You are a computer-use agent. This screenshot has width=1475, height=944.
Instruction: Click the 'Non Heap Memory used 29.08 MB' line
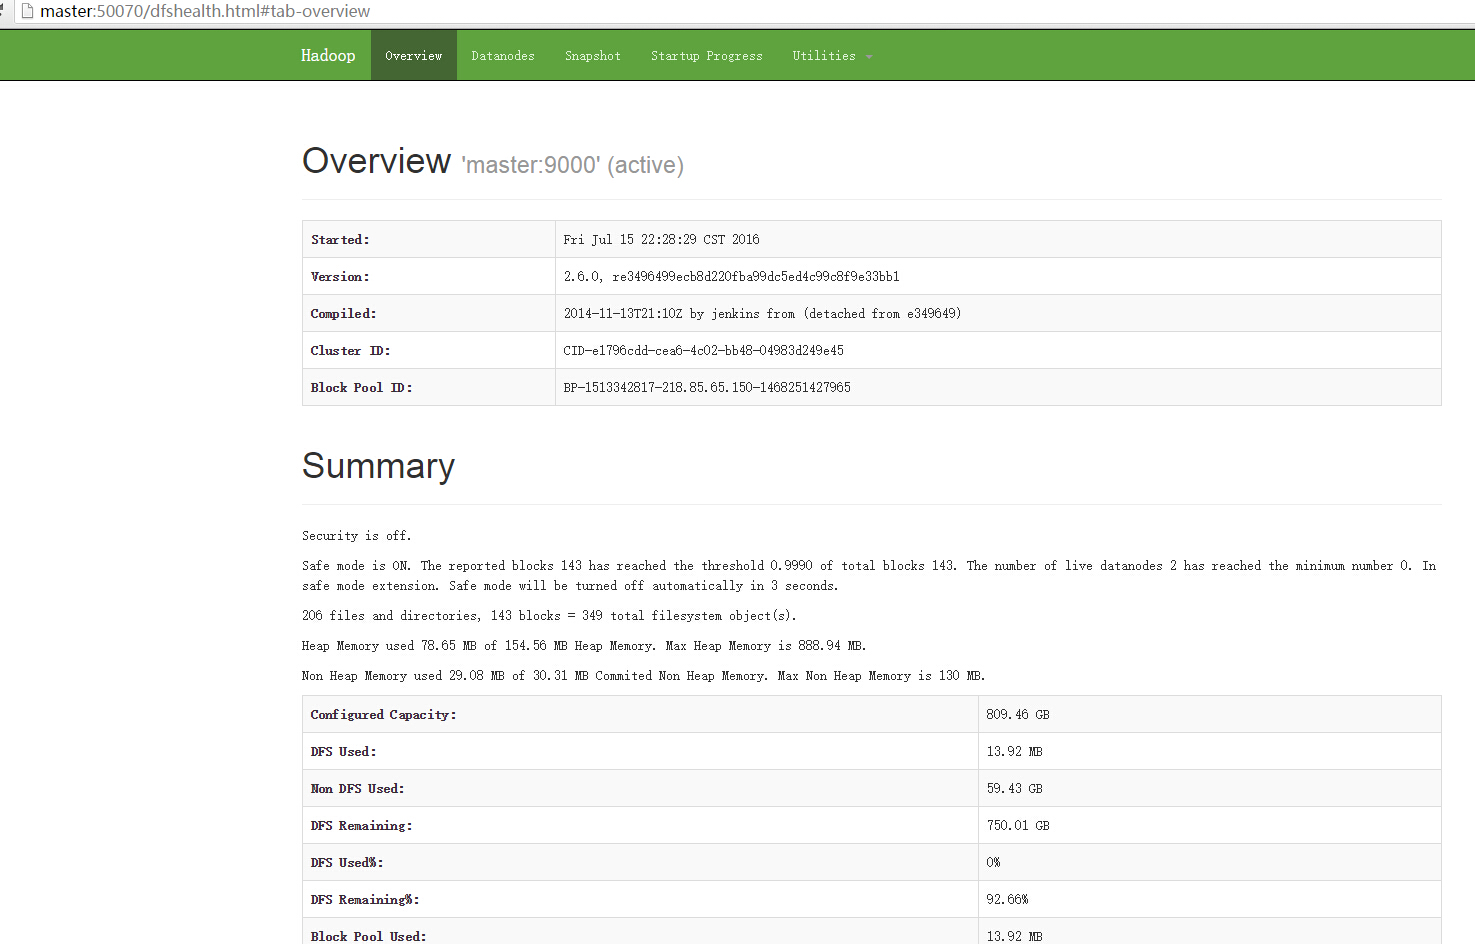pos(643,676)
